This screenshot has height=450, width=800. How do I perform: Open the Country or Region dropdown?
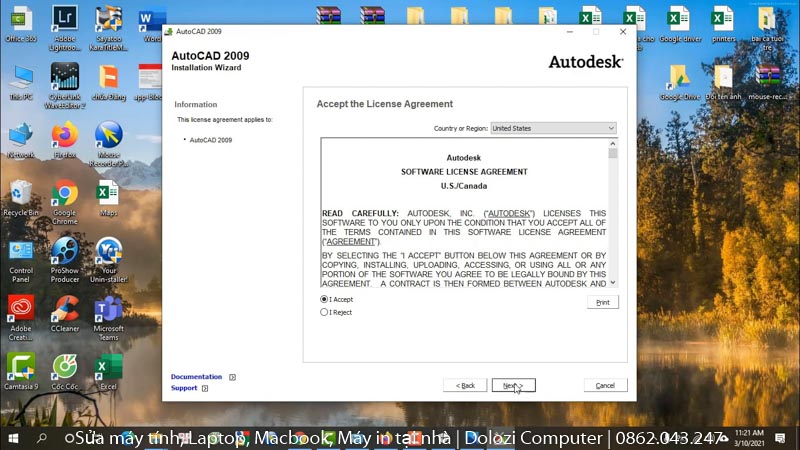coord(553,128)
